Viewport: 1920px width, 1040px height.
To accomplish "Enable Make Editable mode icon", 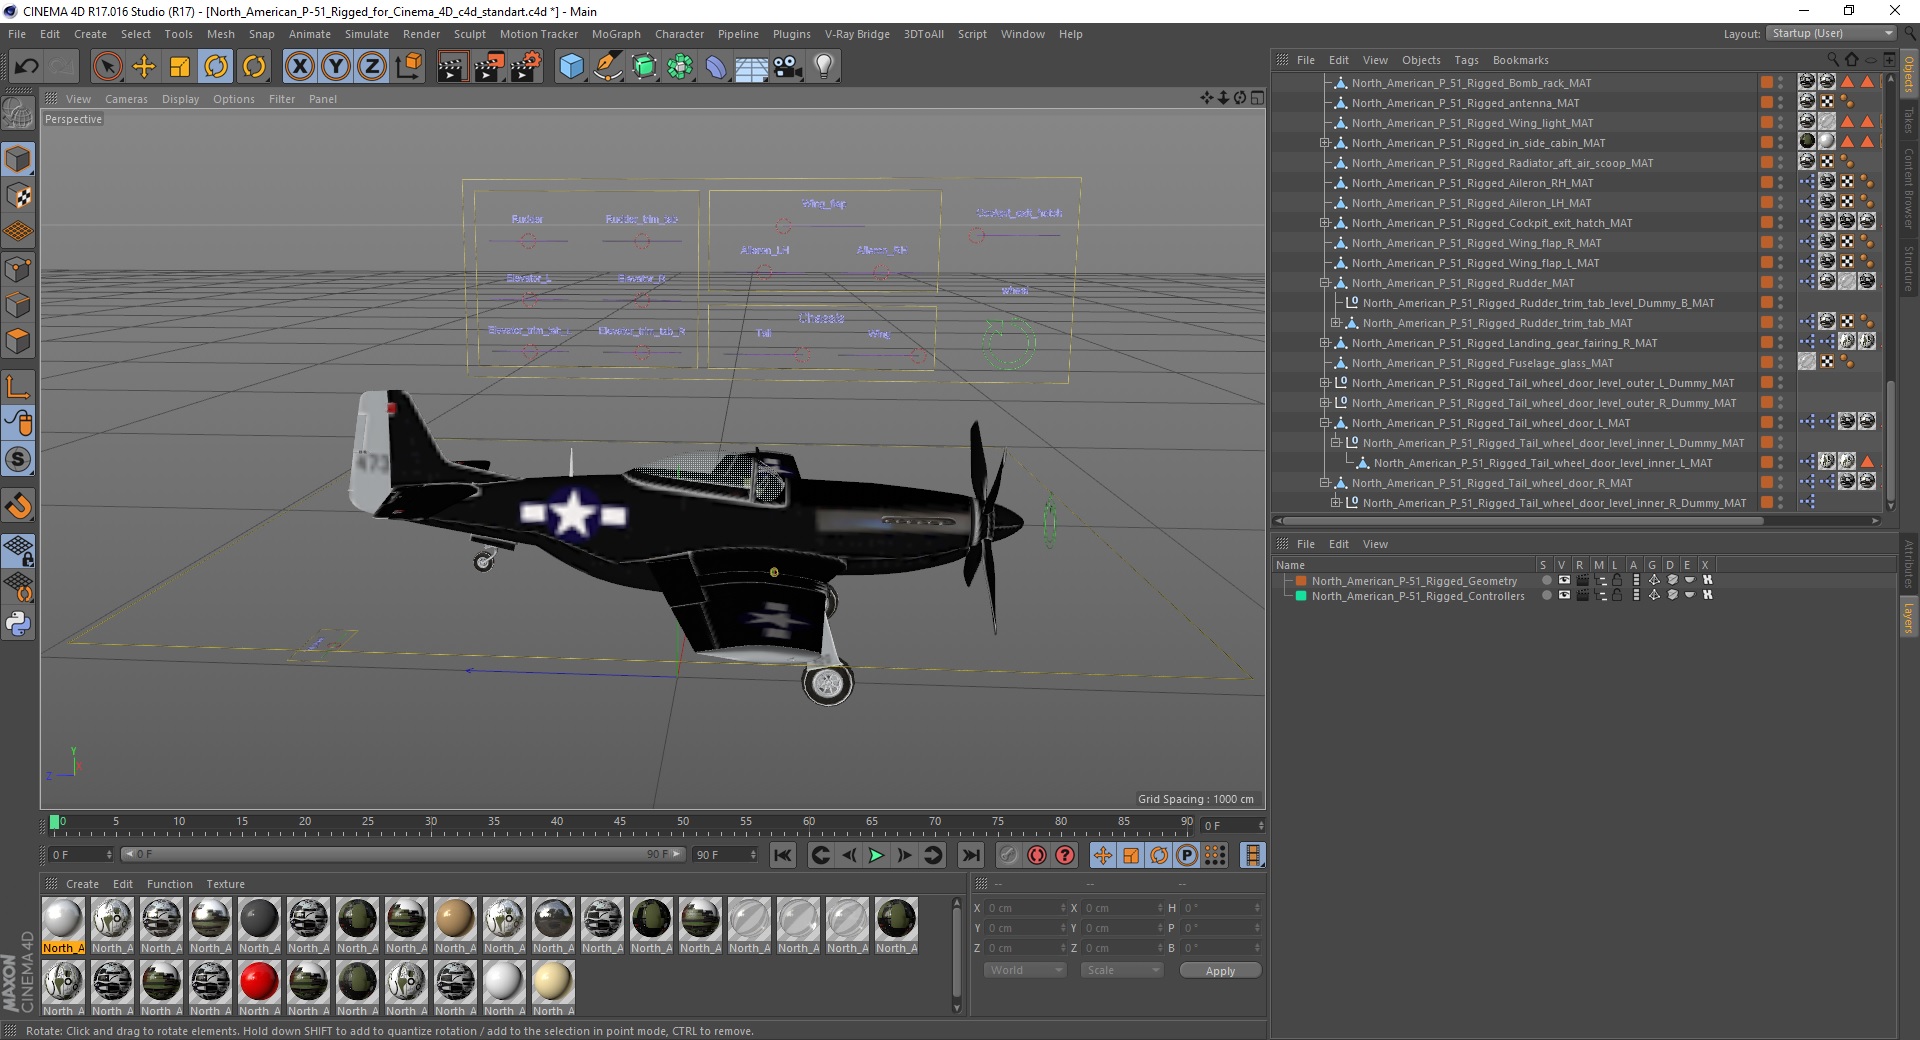I will pos(18,113).
